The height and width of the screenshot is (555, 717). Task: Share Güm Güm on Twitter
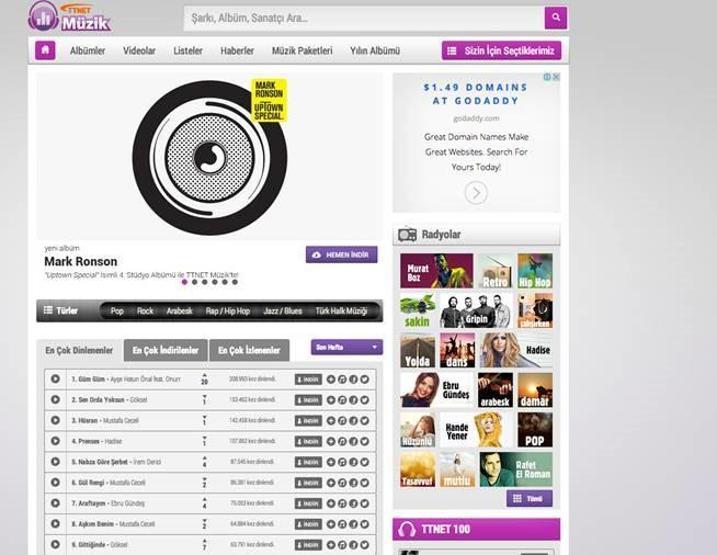point(364,379)
